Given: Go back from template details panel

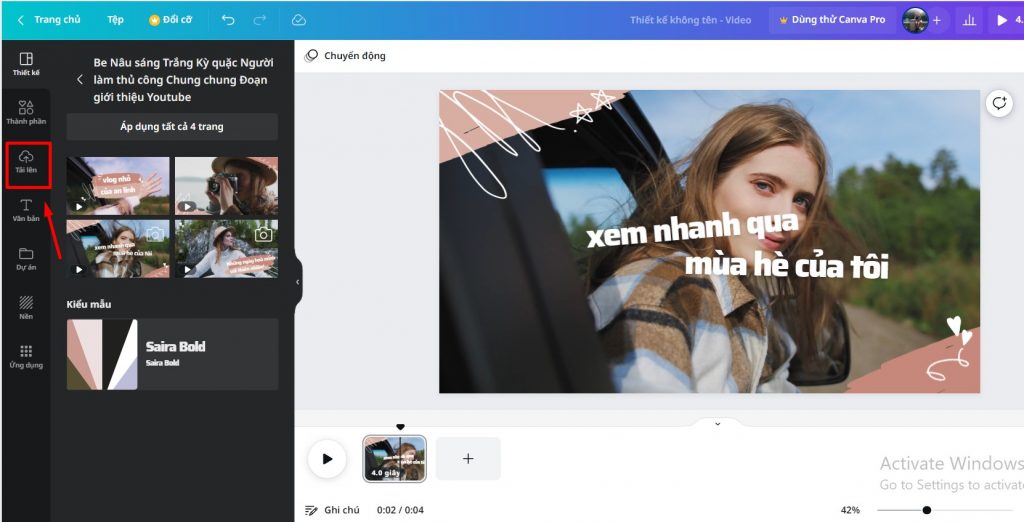Looking at the screenshot, I should [x=80, y=80].
